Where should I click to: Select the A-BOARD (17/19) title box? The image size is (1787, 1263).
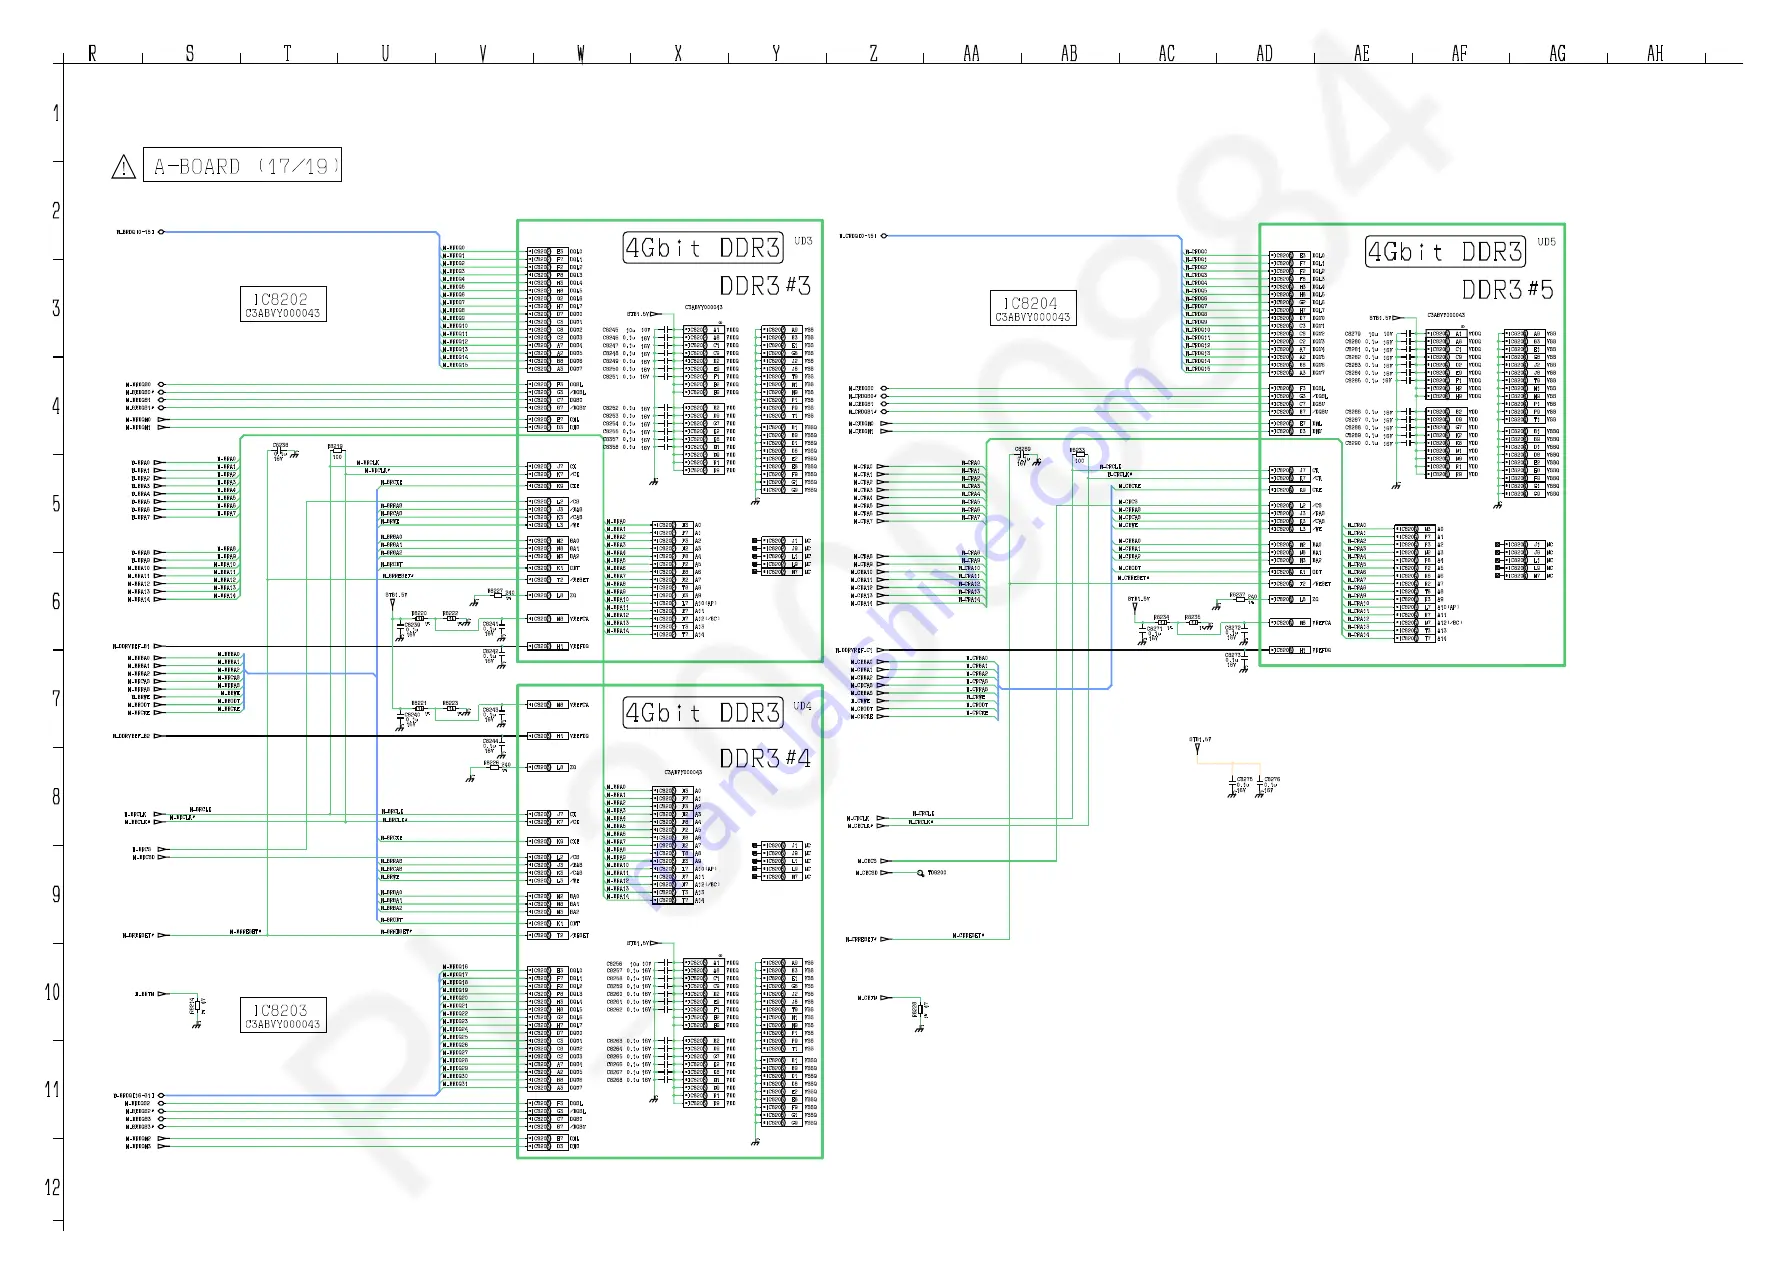pyautogui.click(x=242, y=166)
